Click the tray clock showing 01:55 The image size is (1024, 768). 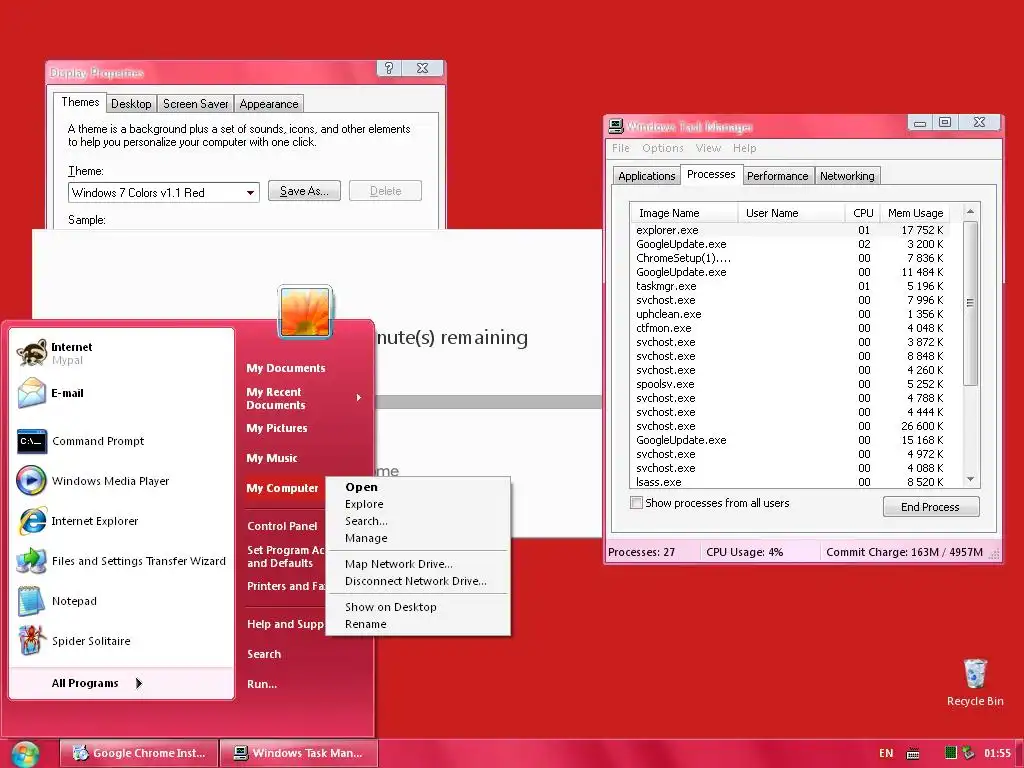(x=997, y=753)
